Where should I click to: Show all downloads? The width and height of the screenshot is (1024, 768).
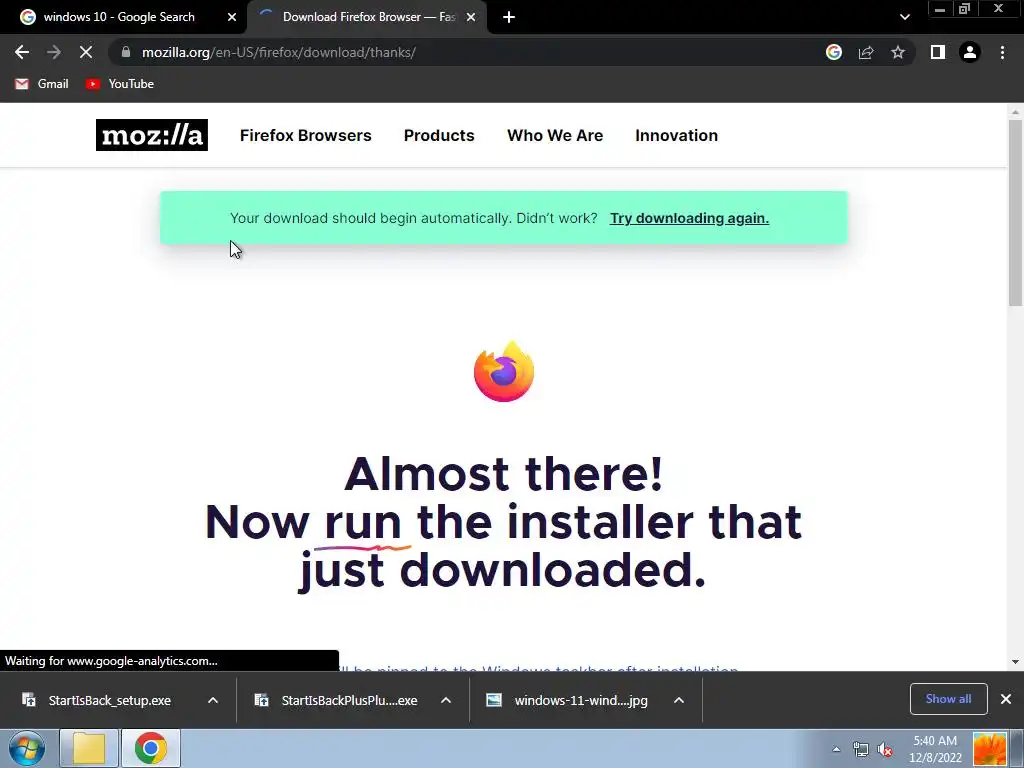[948, 699]
